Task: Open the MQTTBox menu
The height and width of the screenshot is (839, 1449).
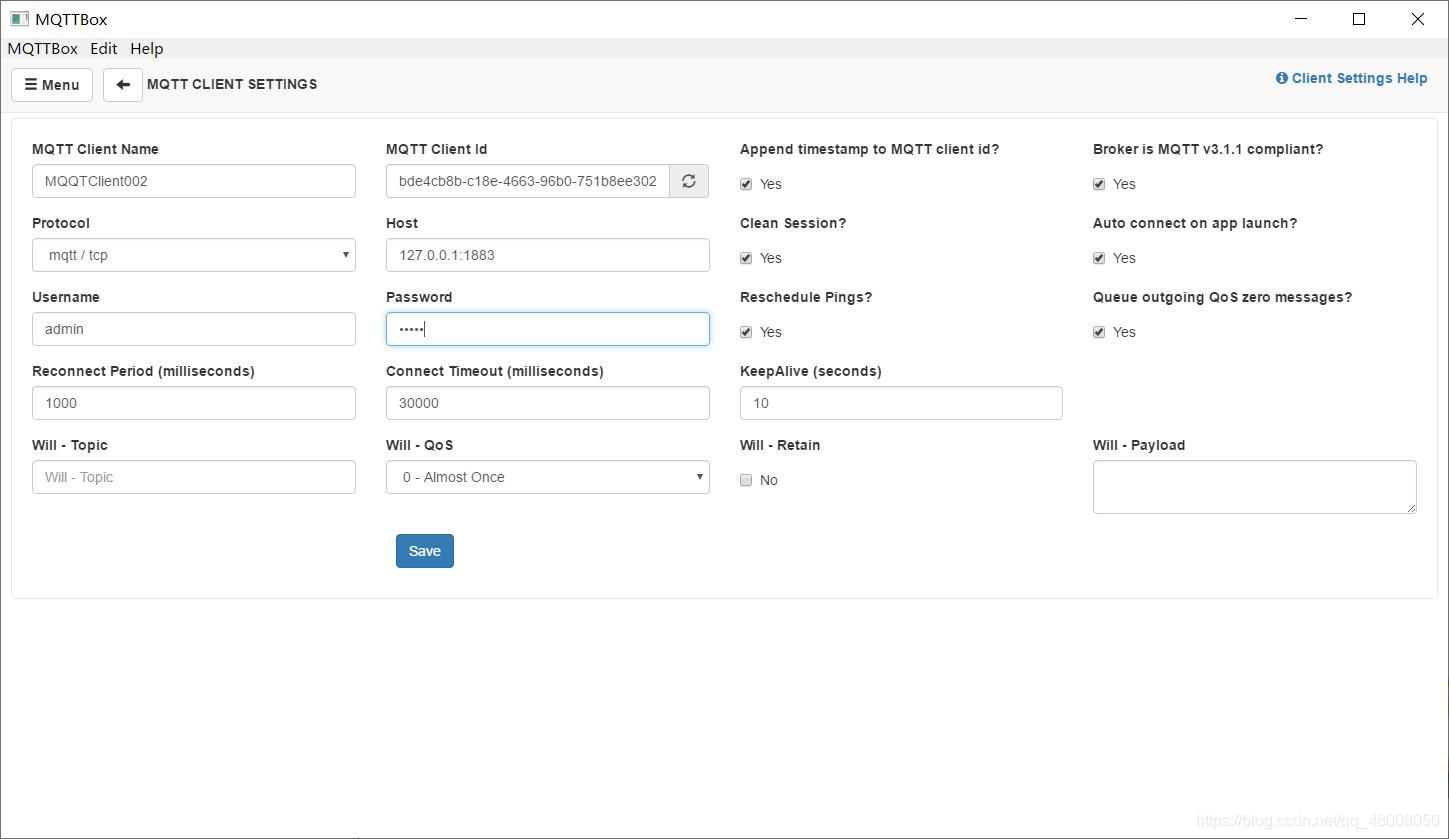Action: (x=42, y=48)
